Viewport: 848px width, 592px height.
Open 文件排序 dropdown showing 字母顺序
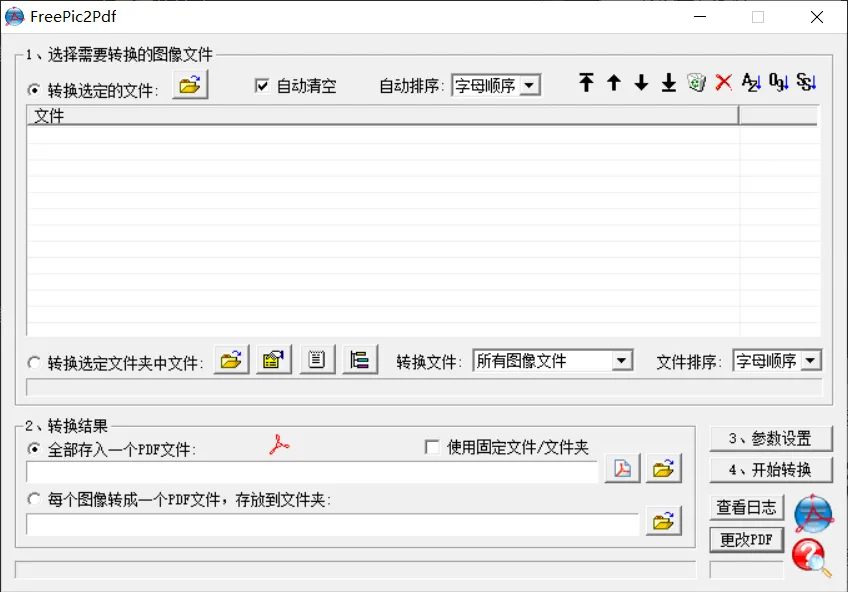[x=777, y=361]
